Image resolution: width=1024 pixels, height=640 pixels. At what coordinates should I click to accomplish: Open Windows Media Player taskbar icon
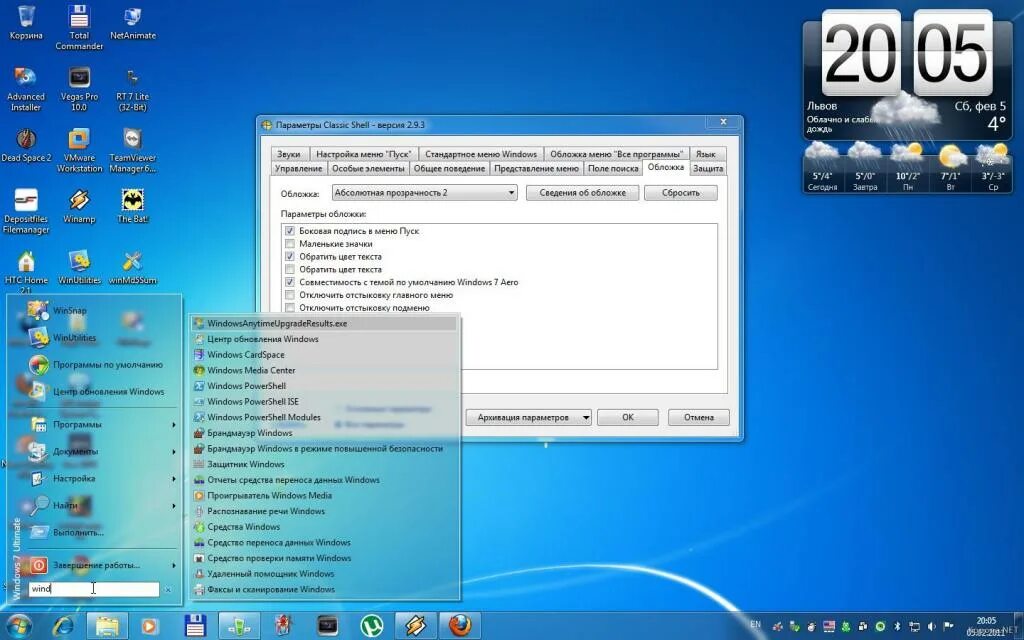tap(150, 626)
